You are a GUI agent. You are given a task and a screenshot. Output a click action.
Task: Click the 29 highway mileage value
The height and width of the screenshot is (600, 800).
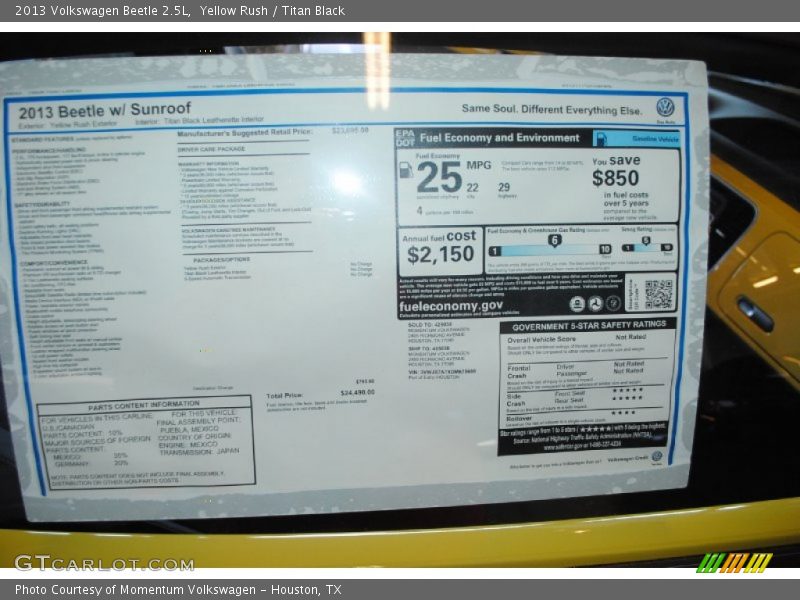click(x=504, y=188)
